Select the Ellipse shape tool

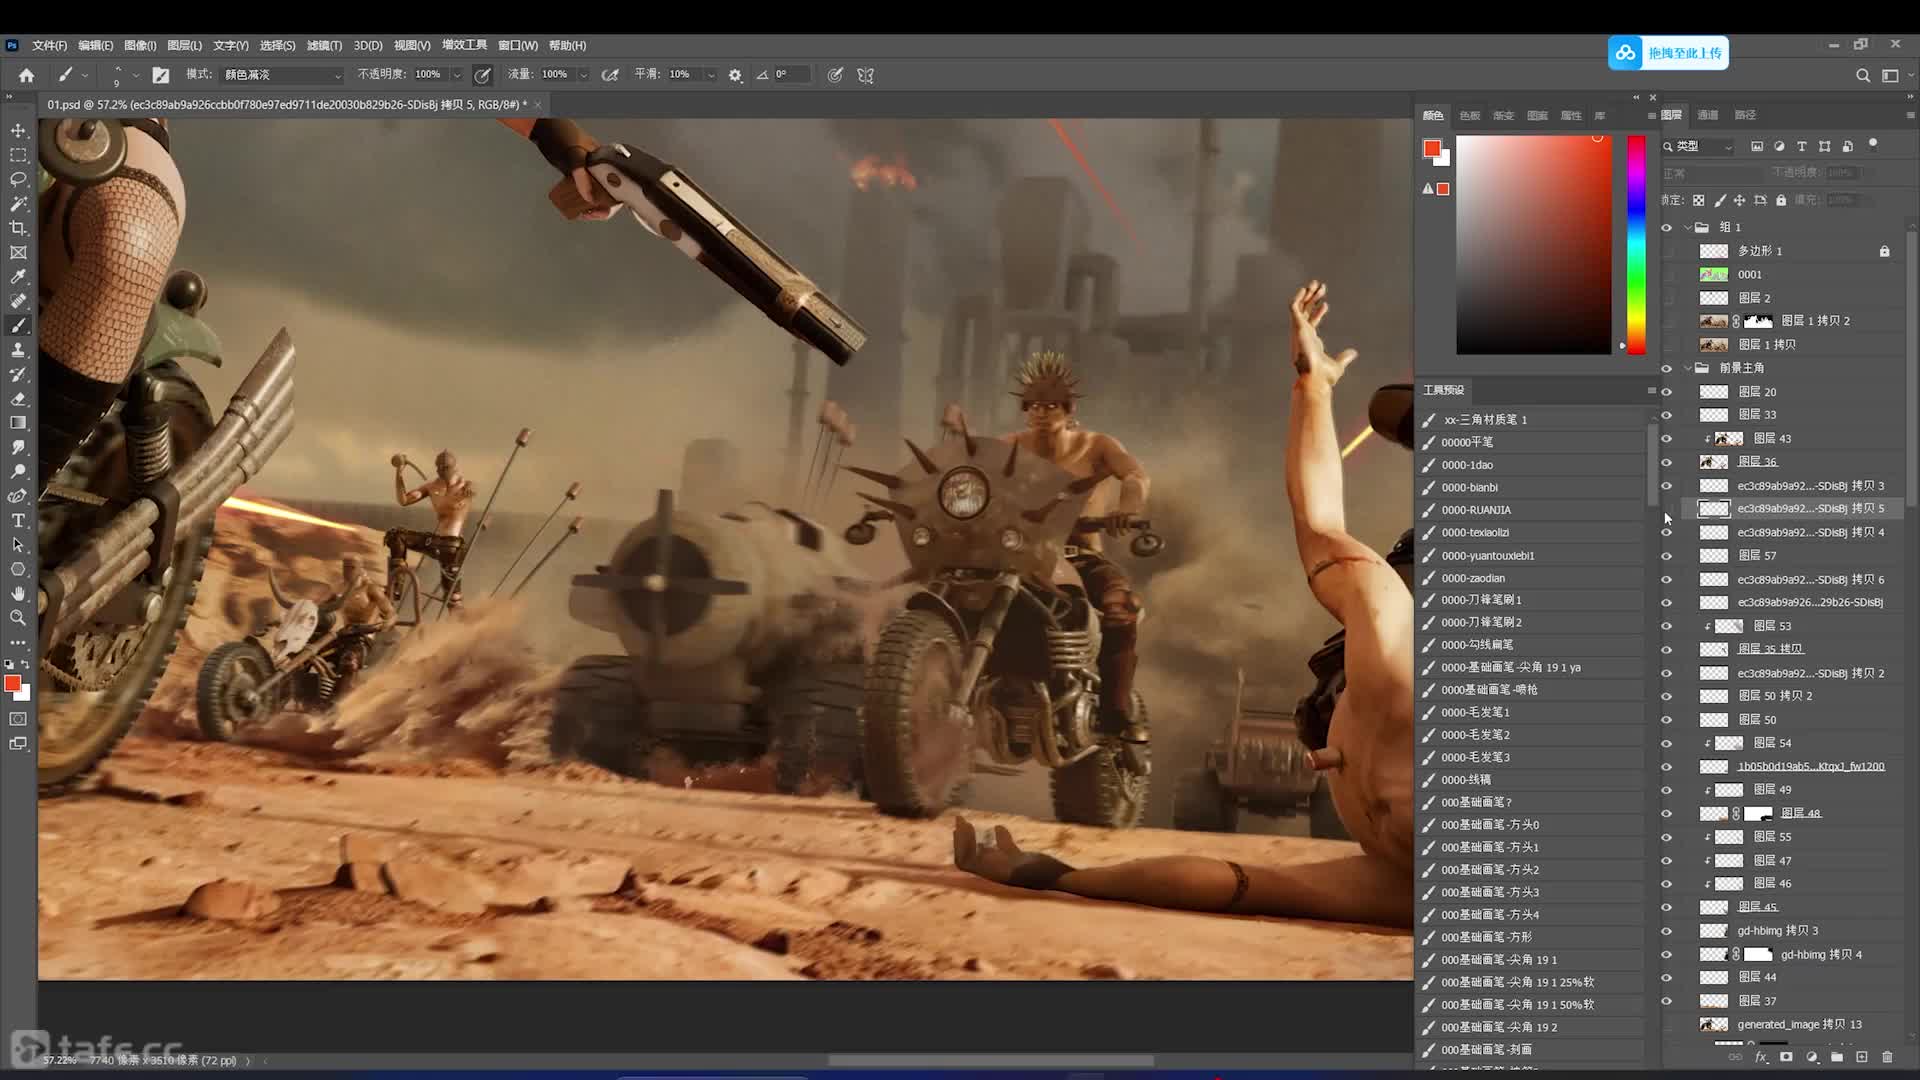click(18, 569)
